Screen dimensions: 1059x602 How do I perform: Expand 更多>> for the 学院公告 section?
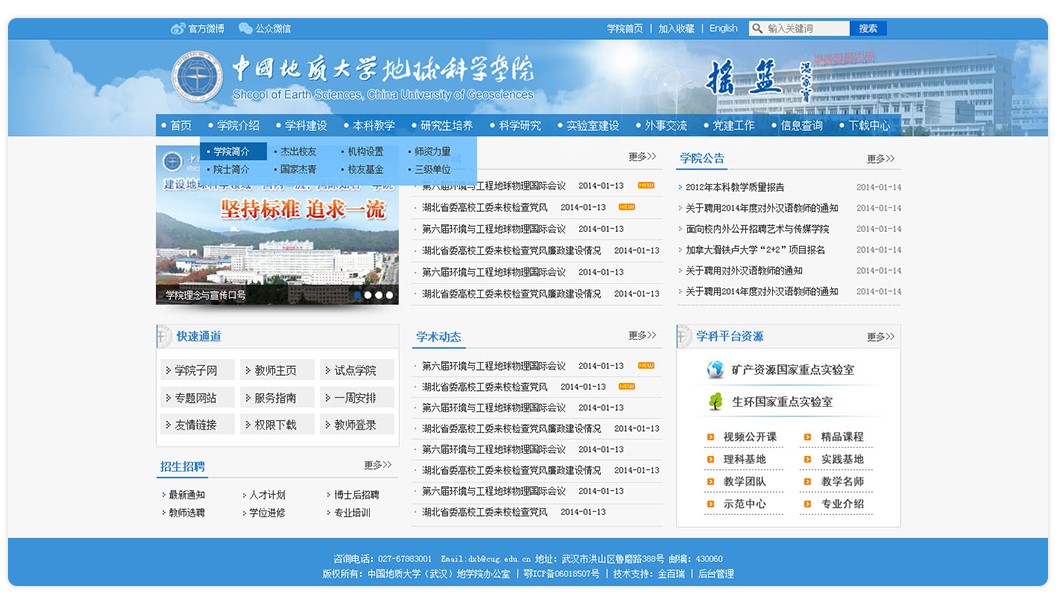tap(881, 159)
